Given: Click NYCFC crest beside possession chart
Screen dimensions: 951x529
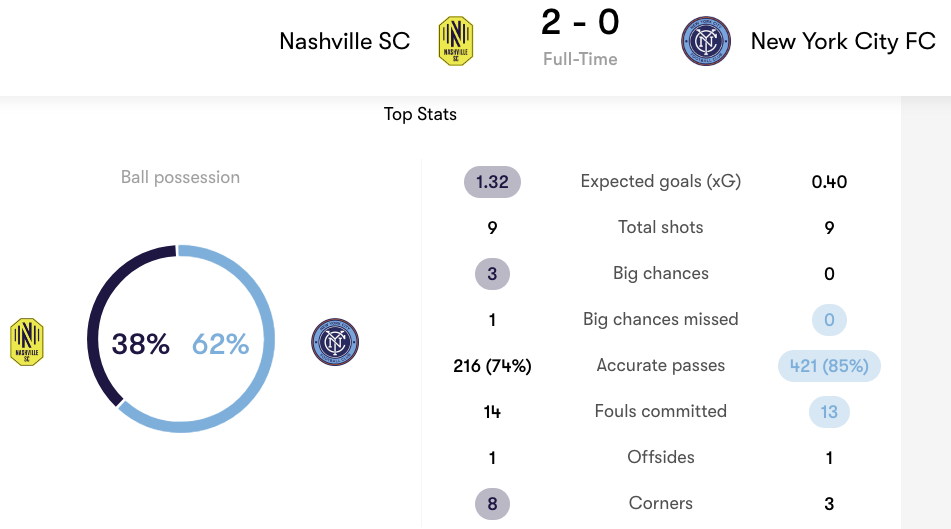Looking at the screenshot, I should [335, 342].
